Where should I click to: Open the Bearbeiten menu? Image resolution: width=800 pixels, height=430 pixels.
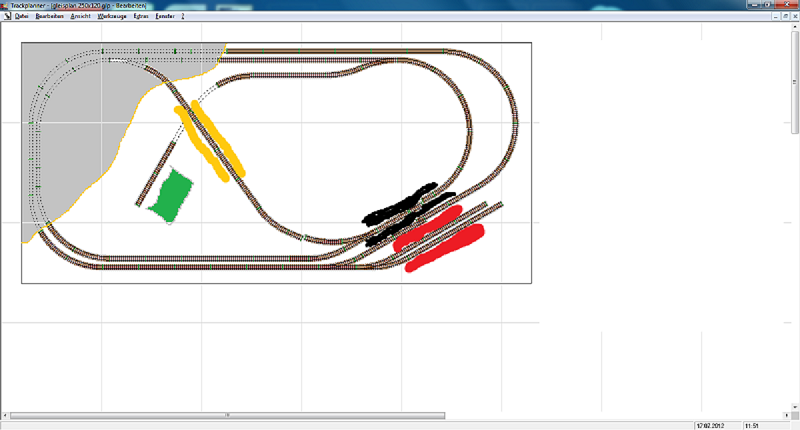click(x=50, y=16)
